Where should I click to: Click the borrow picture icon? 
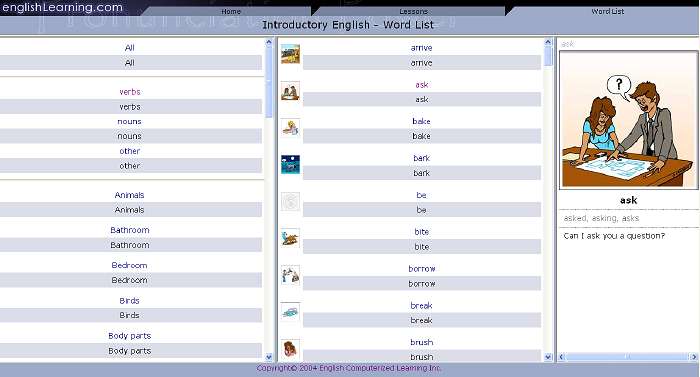(x=290, y=275)
